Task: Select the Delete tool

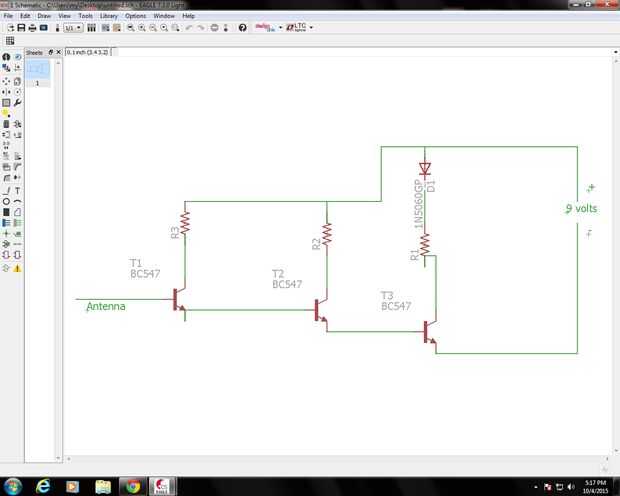Action: pos(6,124)
